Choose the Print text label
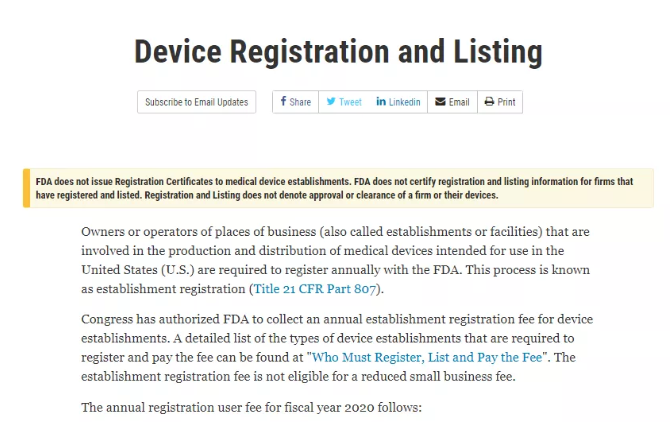 506,102
